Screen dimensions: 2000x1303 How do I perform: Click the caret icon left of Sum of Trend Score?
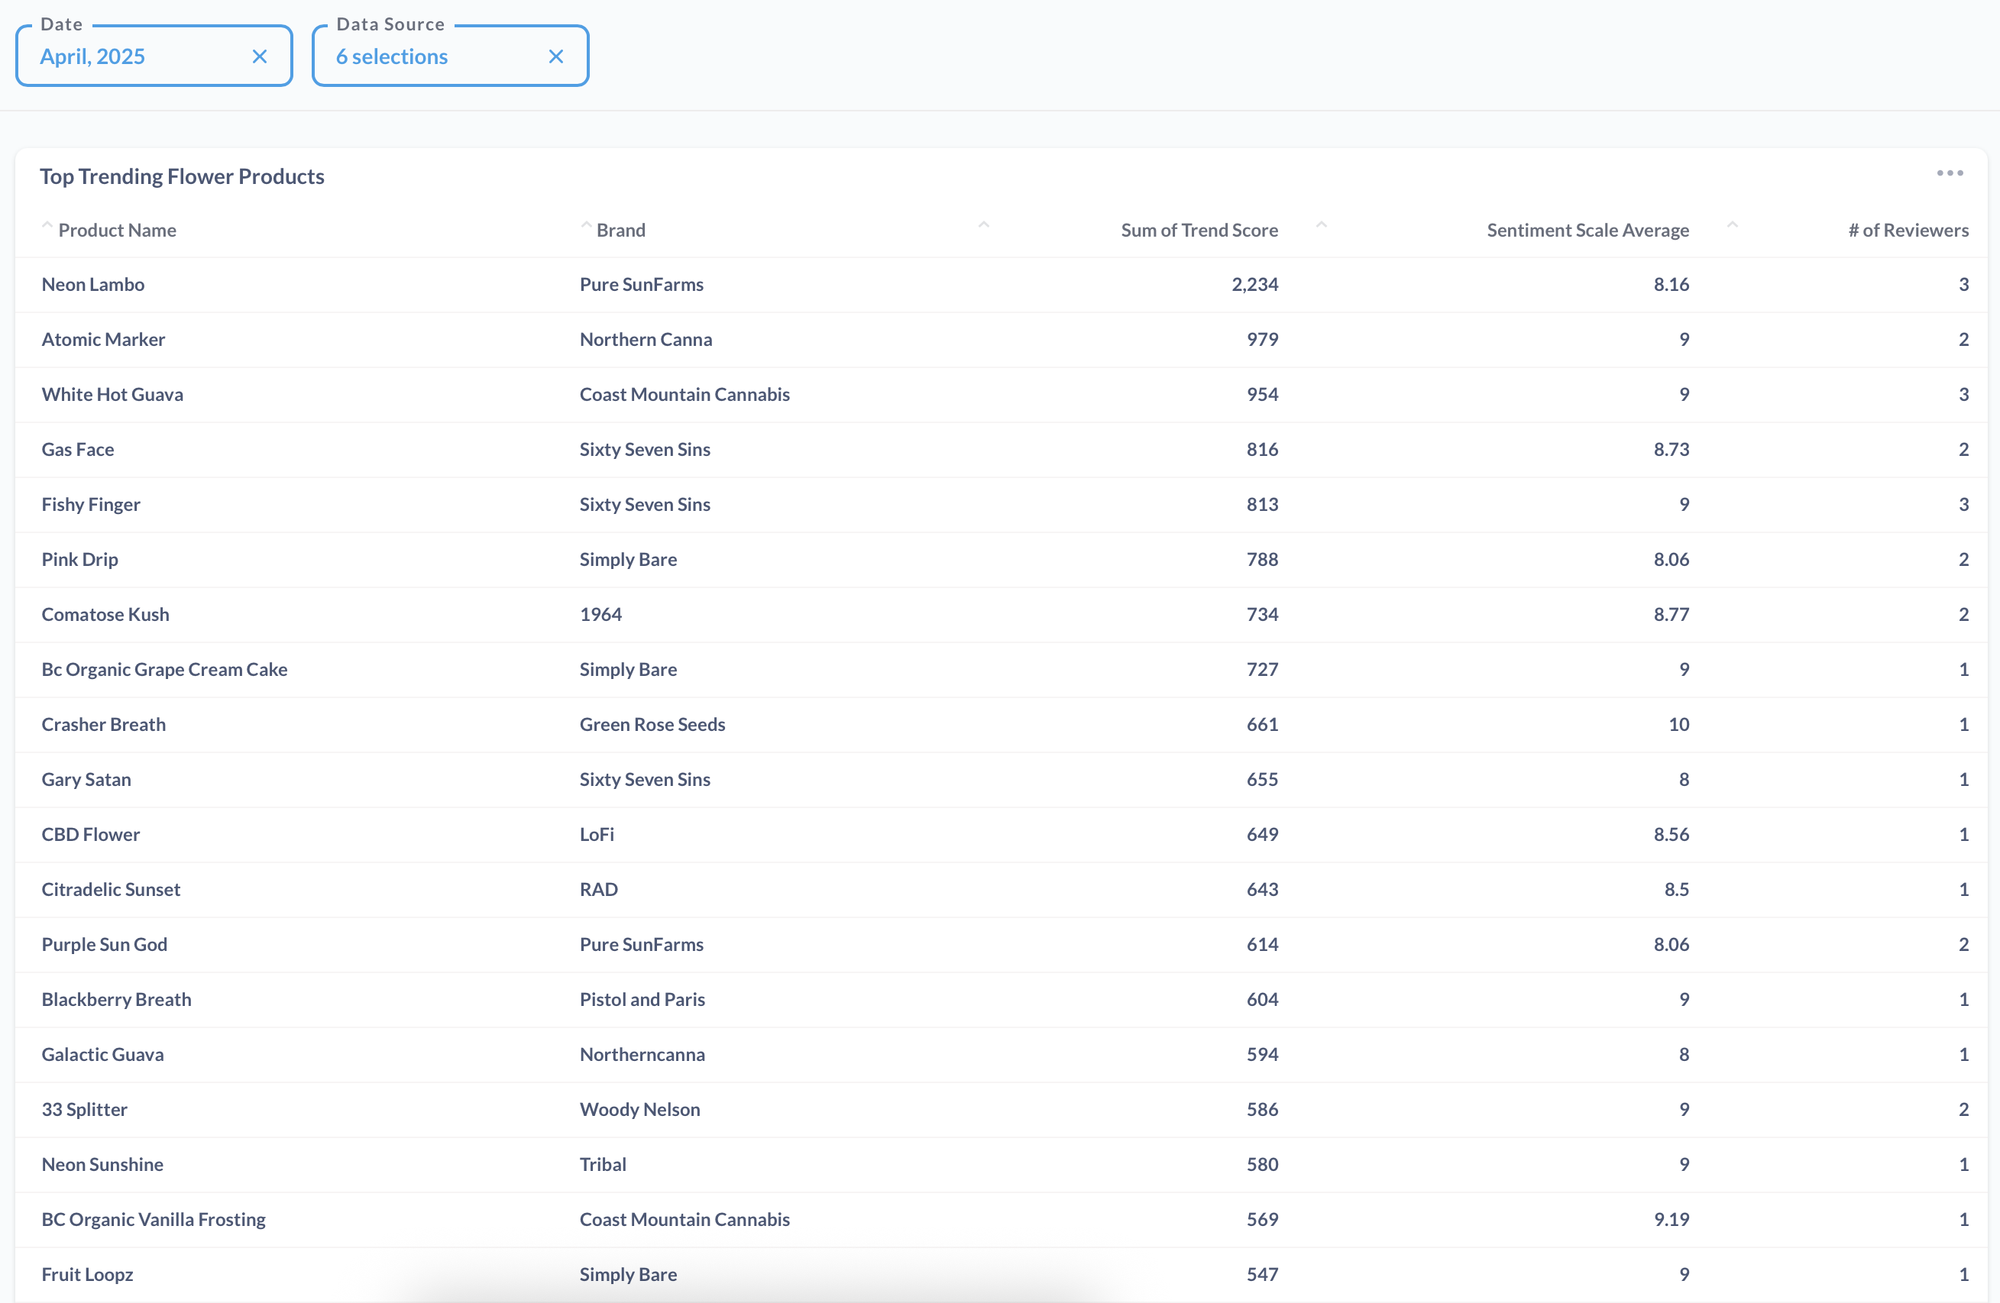[984, 226]
